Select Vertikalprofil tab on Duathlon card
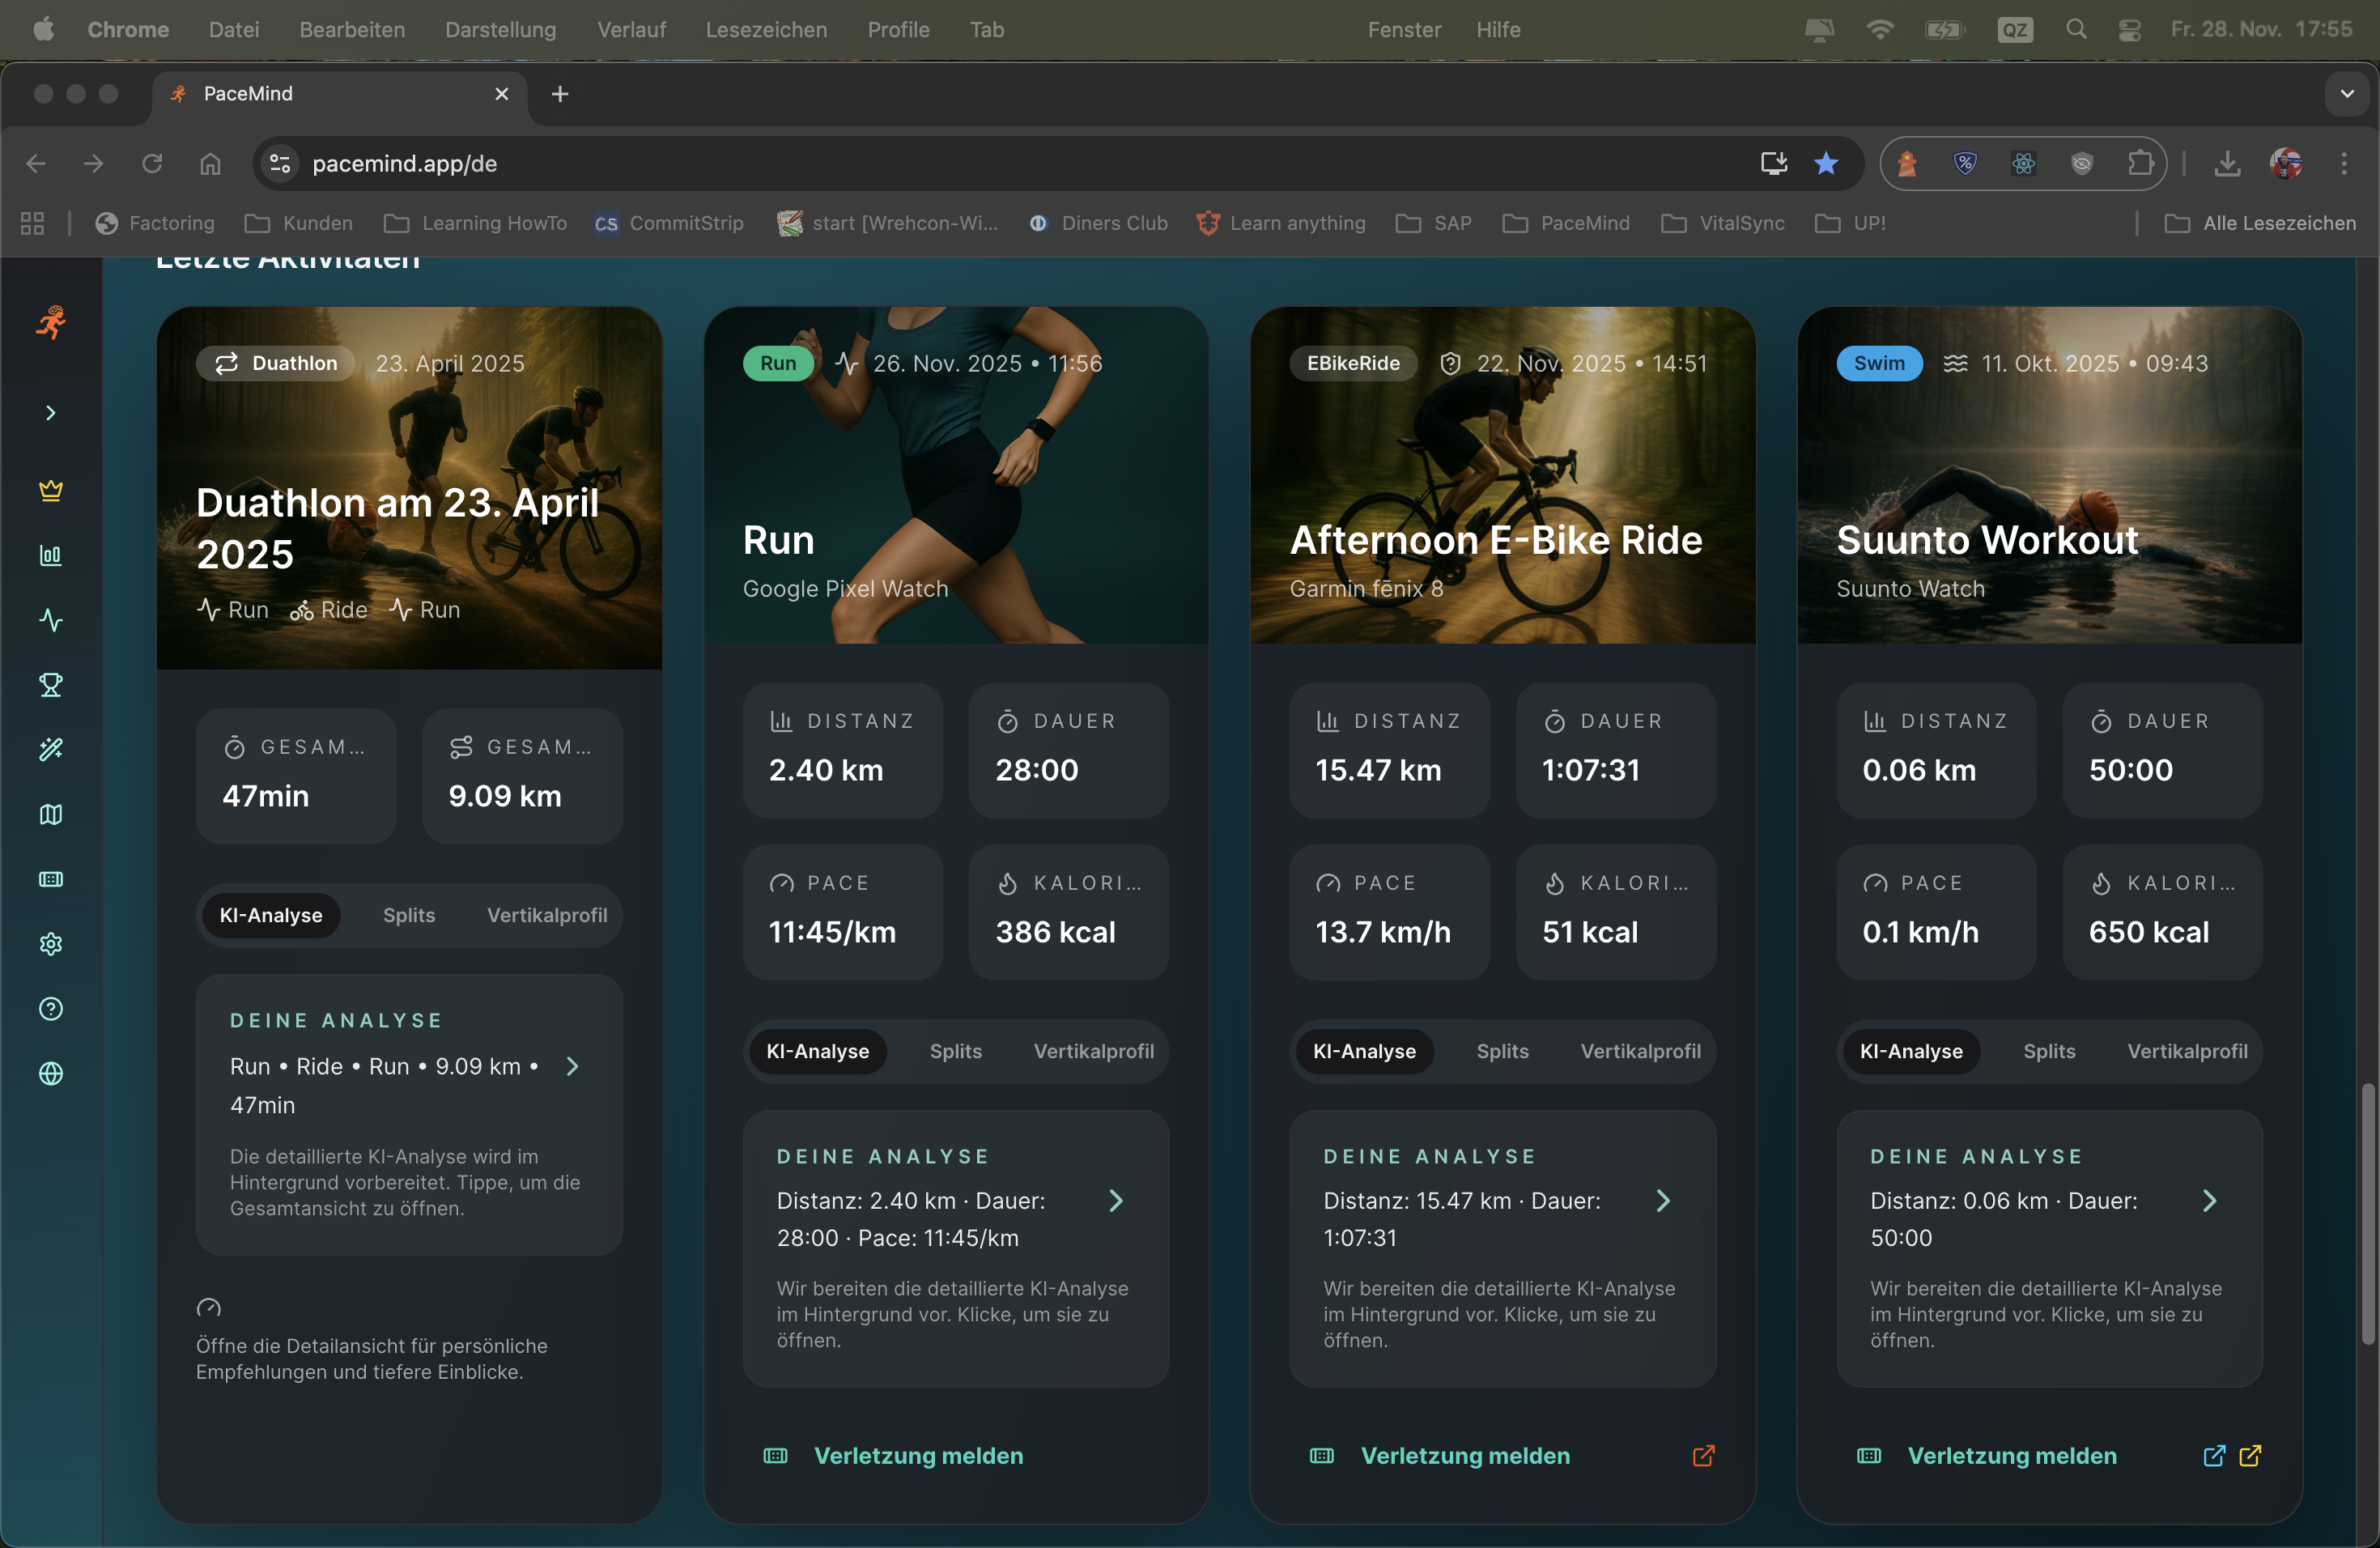Image resolution: width=2380 pixels, height=1548 pixels. click(546, 915)
